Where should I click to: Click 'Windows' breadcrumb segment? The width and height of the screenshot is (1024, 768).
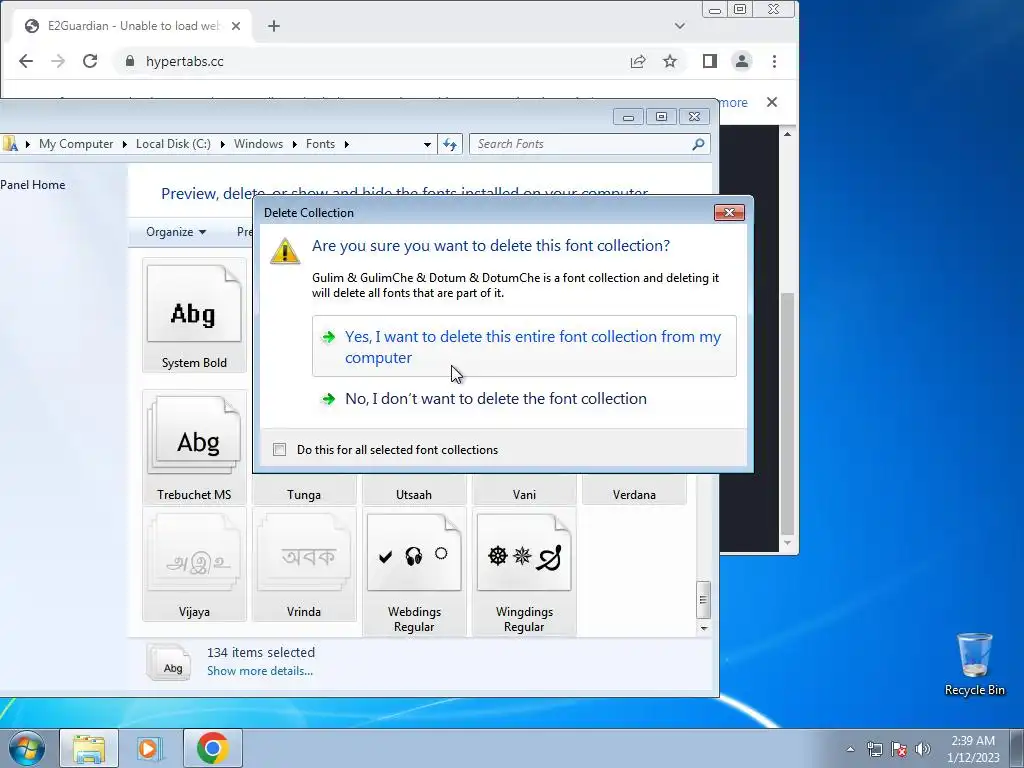pos(259,144)
